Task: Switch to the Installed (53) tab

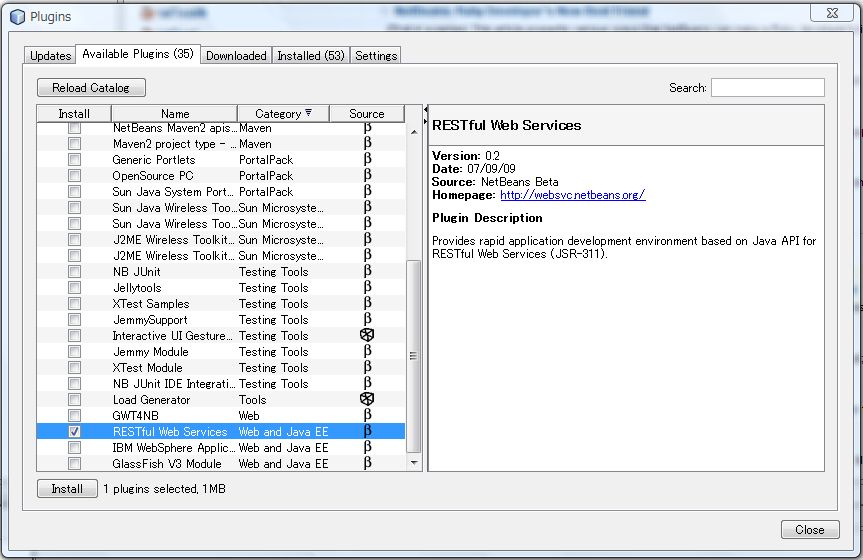Action: coord(310,56)
